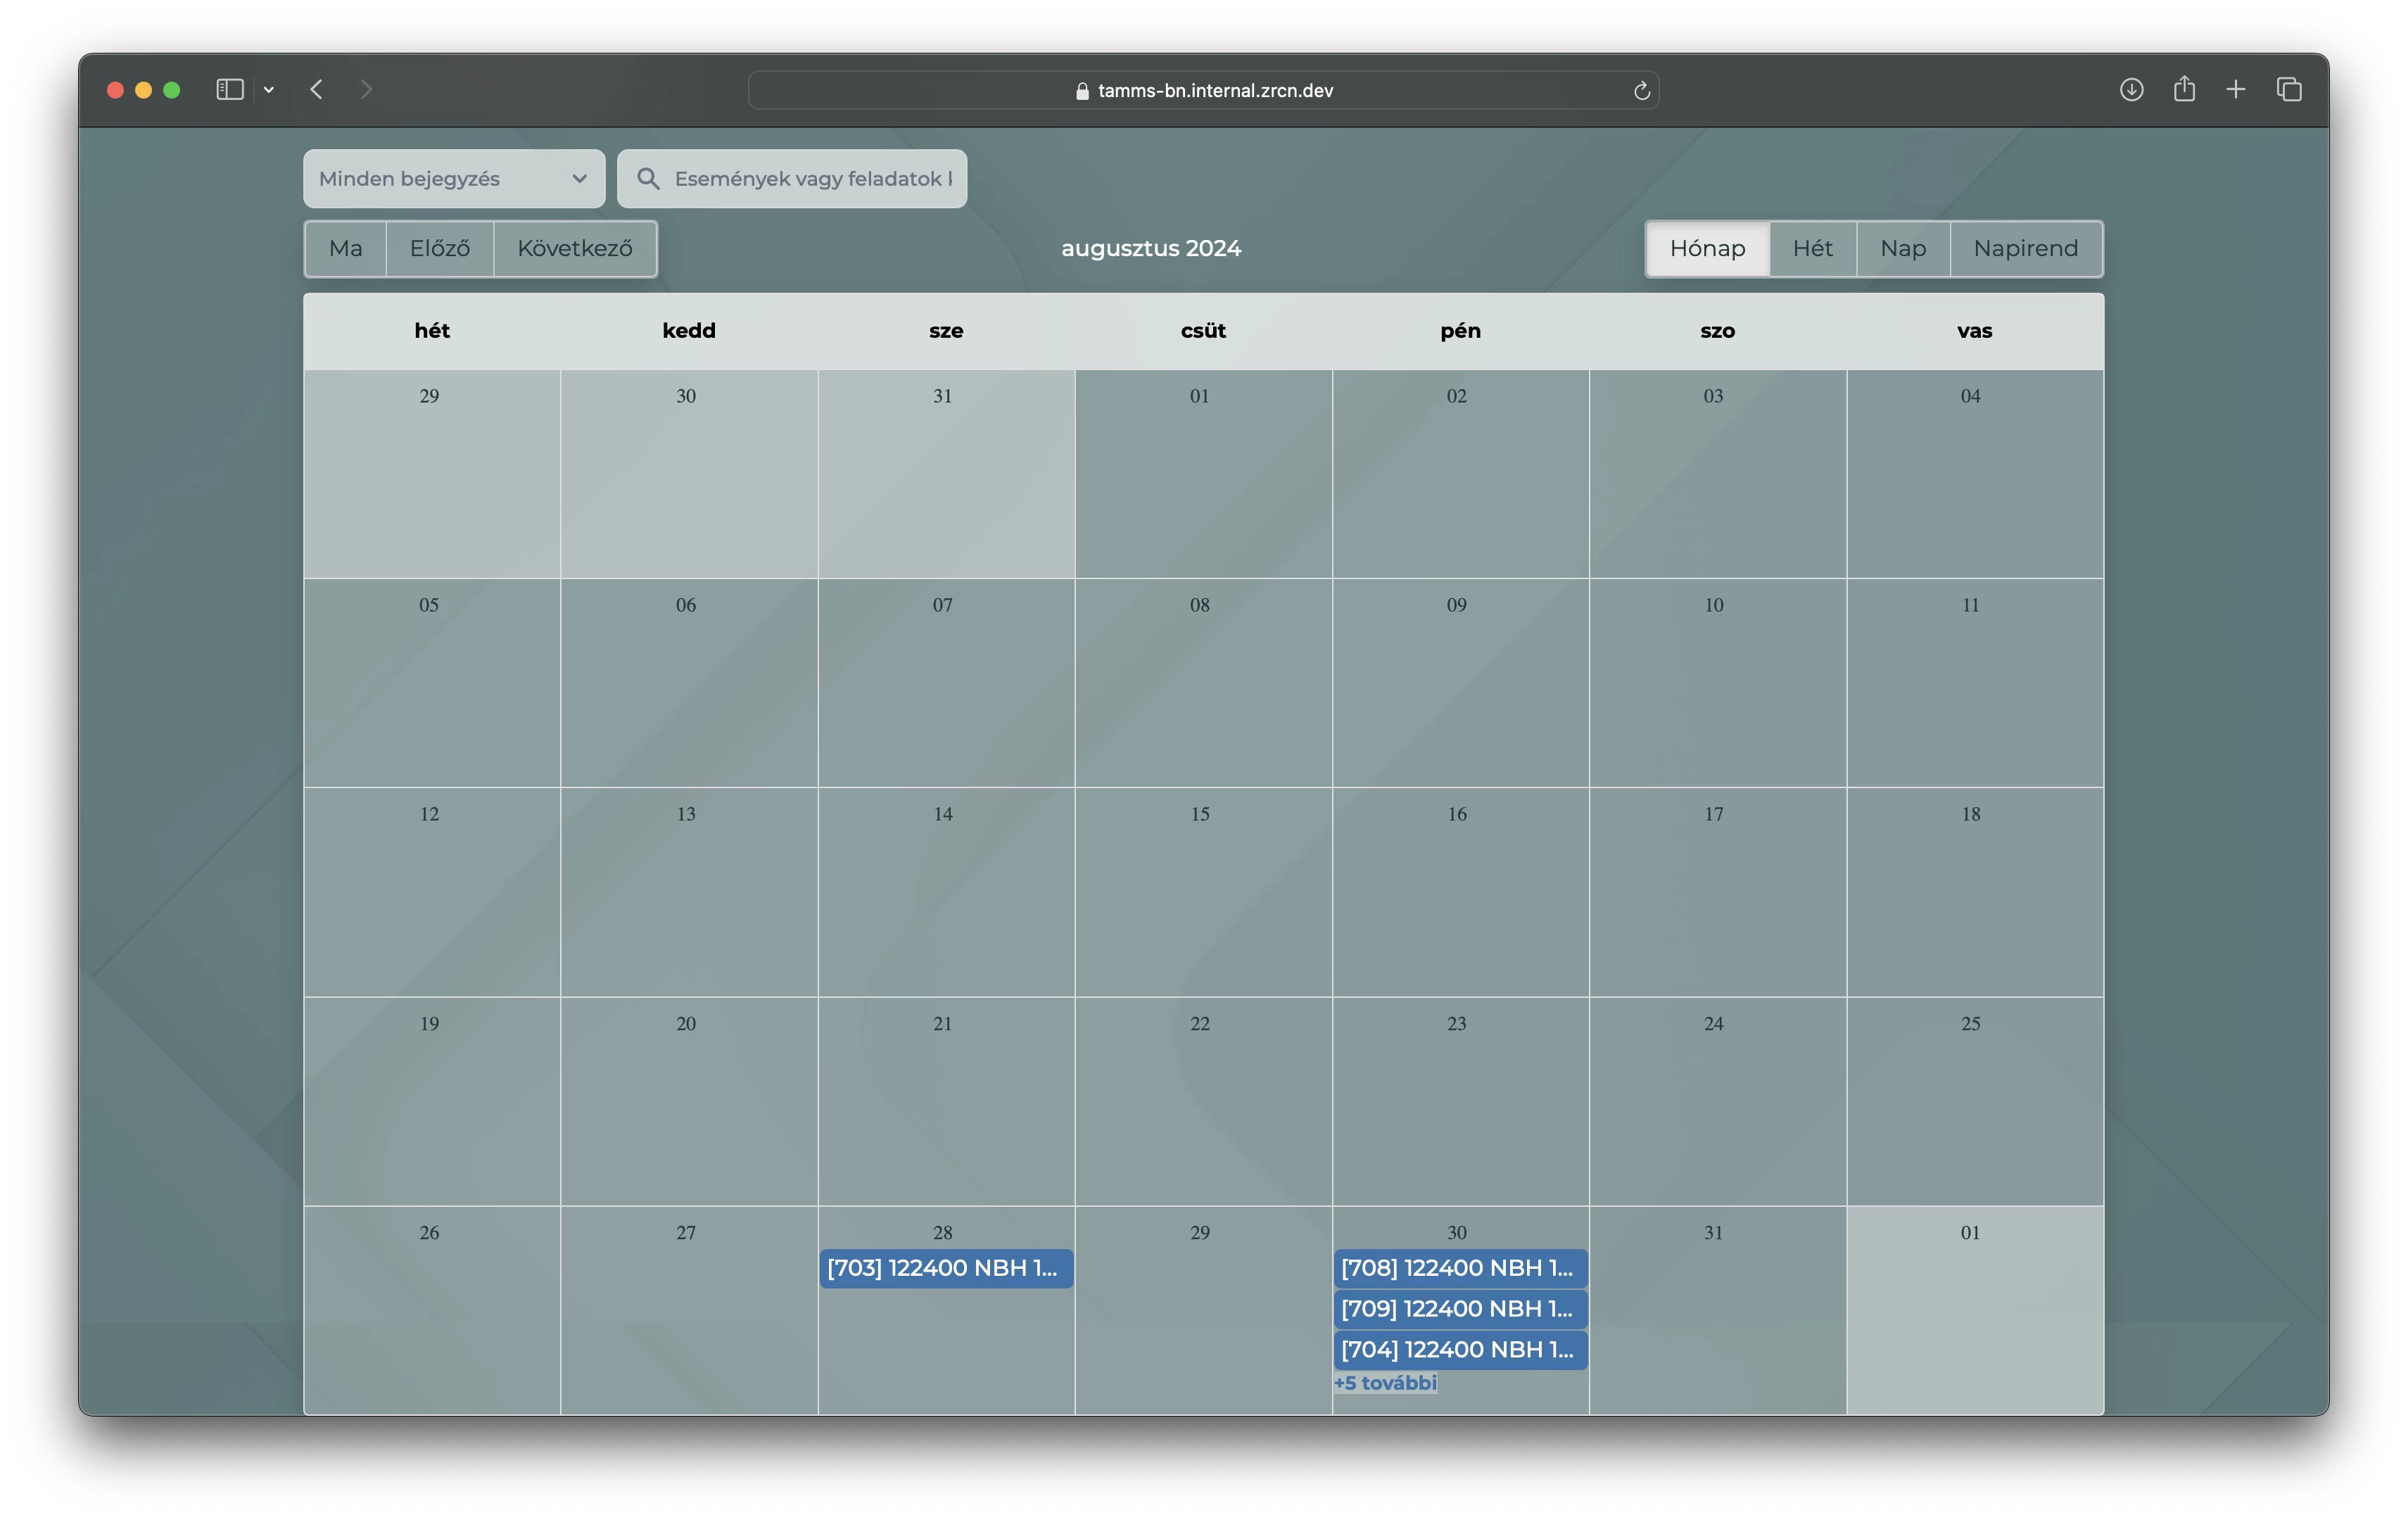
Task: Click the date number 16
Action: (1457, 814)
